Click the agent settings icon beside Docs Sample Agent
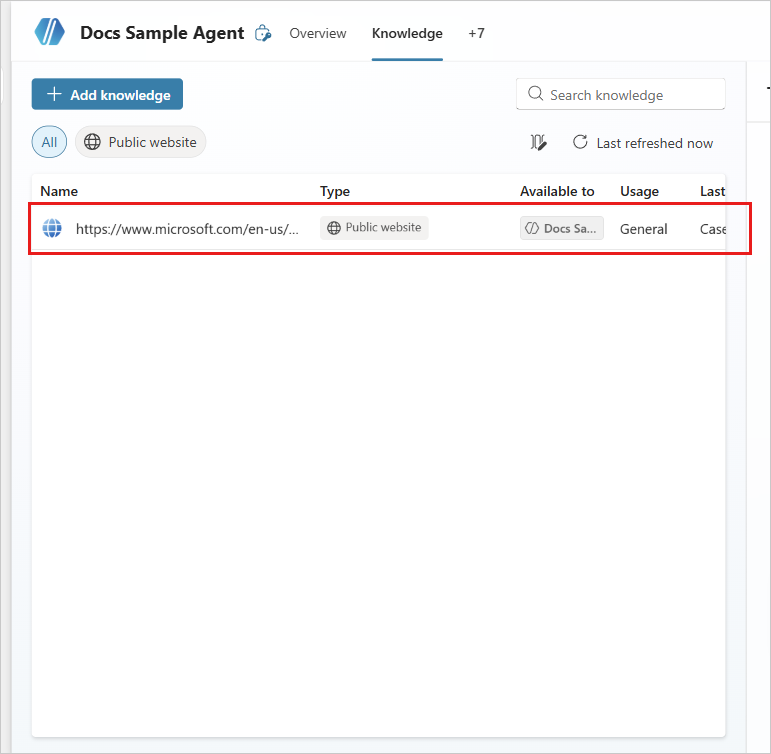Viewport: 771px width, 754px height. [x=263, y=33]
